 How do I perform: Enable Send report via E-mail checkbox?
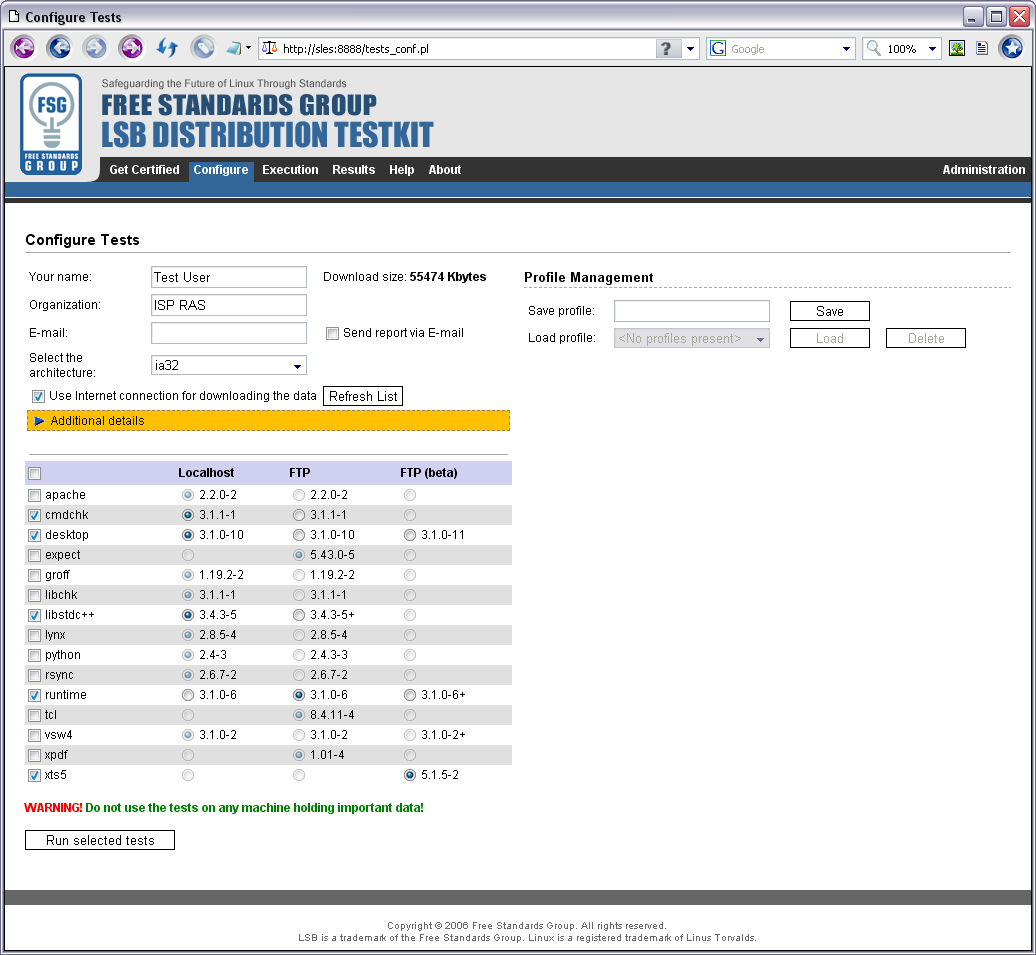[332, 334]
